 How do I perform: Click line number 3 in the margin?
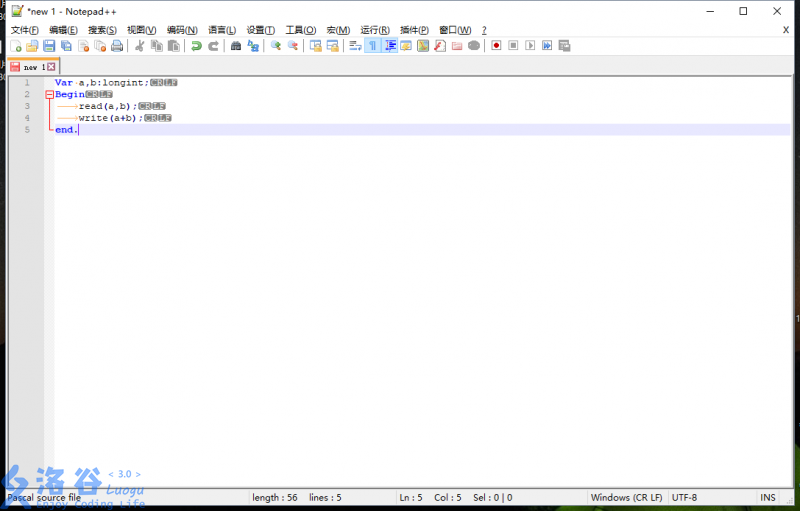(27, 106)
